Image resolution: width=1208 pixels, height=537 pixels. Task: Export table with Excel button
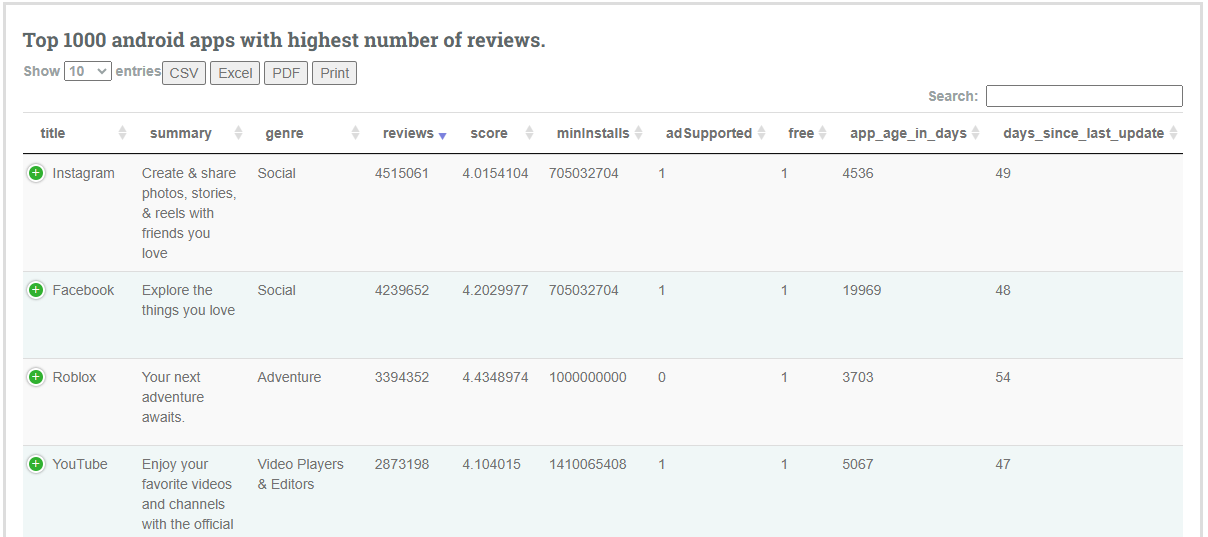click(235, 73)
